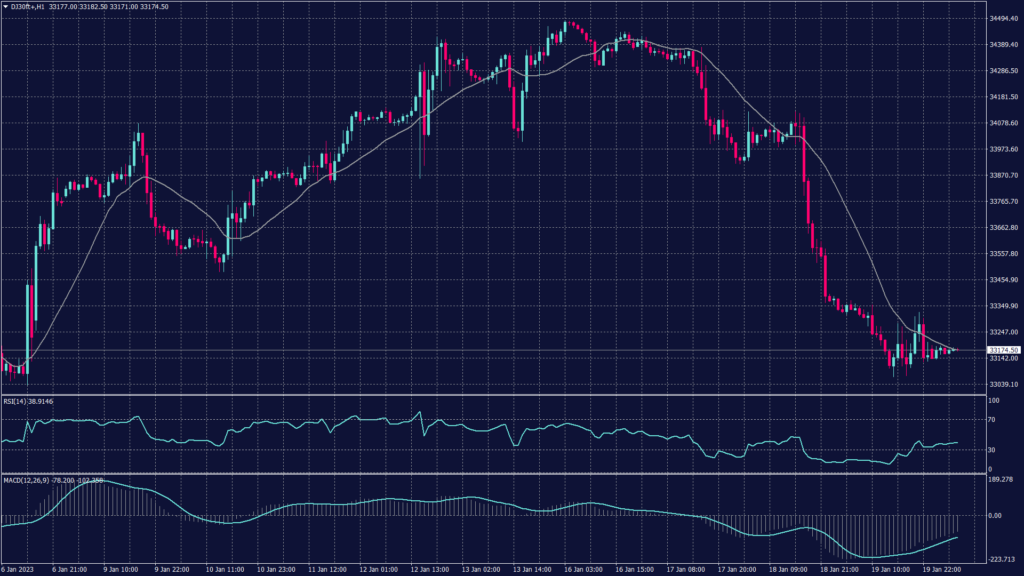Click the 6 Jan 2023 time axis label
The image size is (1024, 576).
(18, 569)
